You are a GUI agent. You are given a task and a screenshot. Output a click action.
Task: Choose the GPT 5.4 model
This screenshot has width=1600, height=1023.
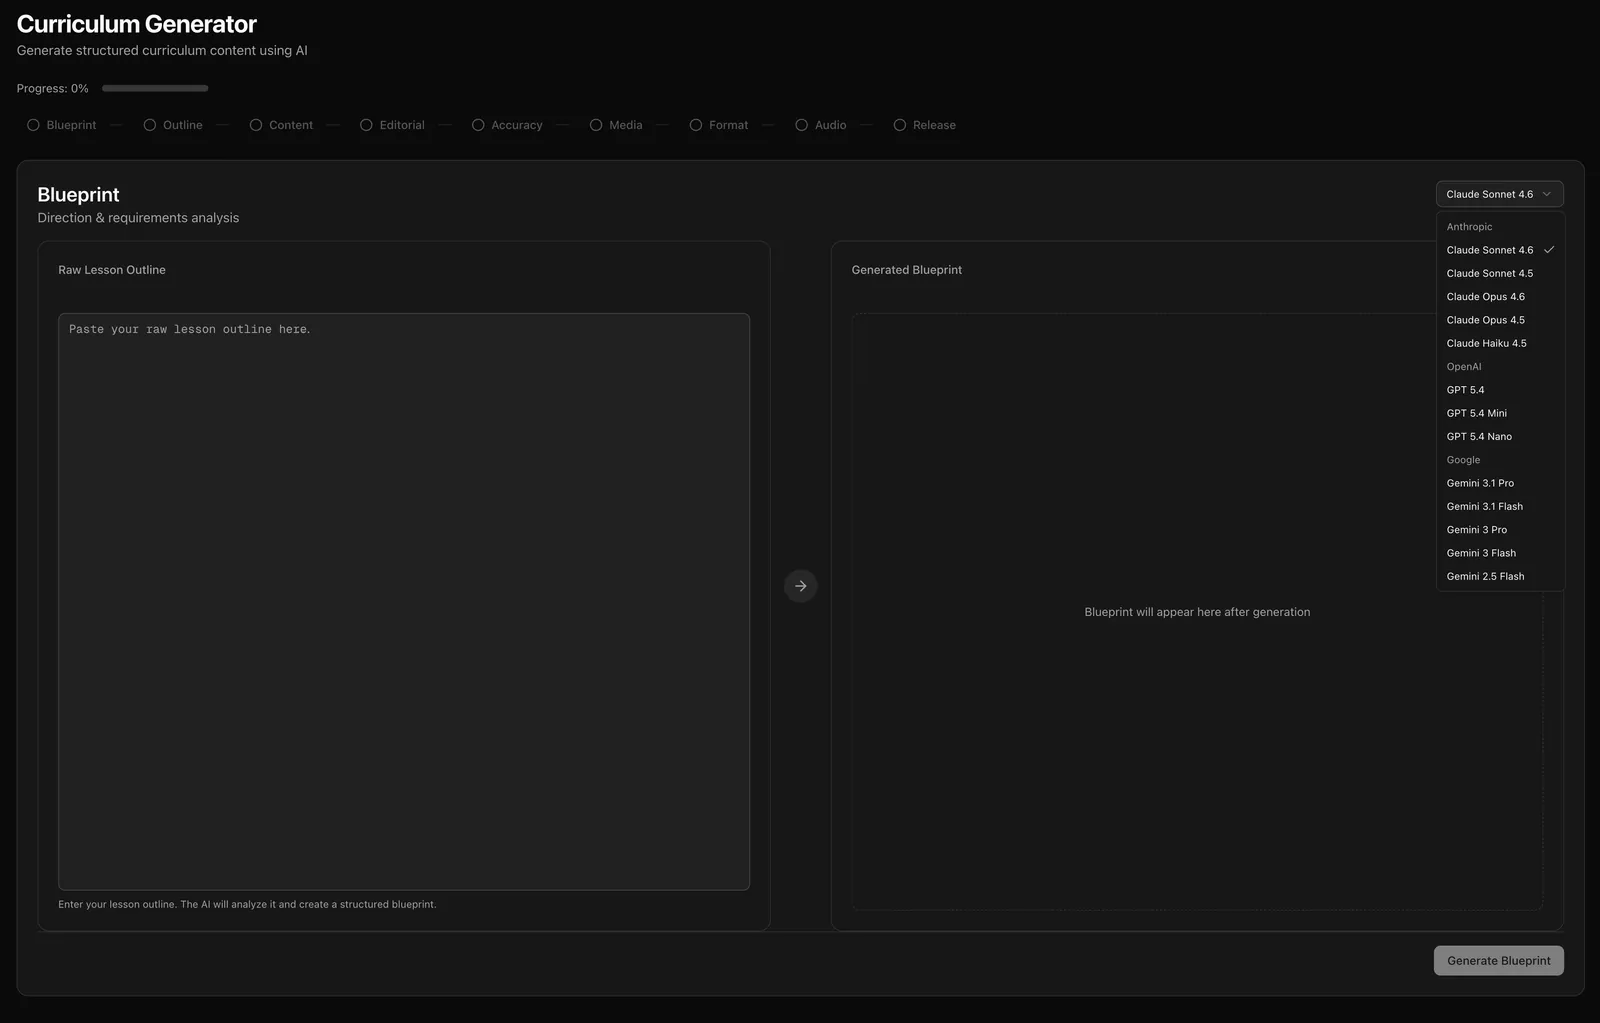pyautogui.click(x=1500, y=390)
